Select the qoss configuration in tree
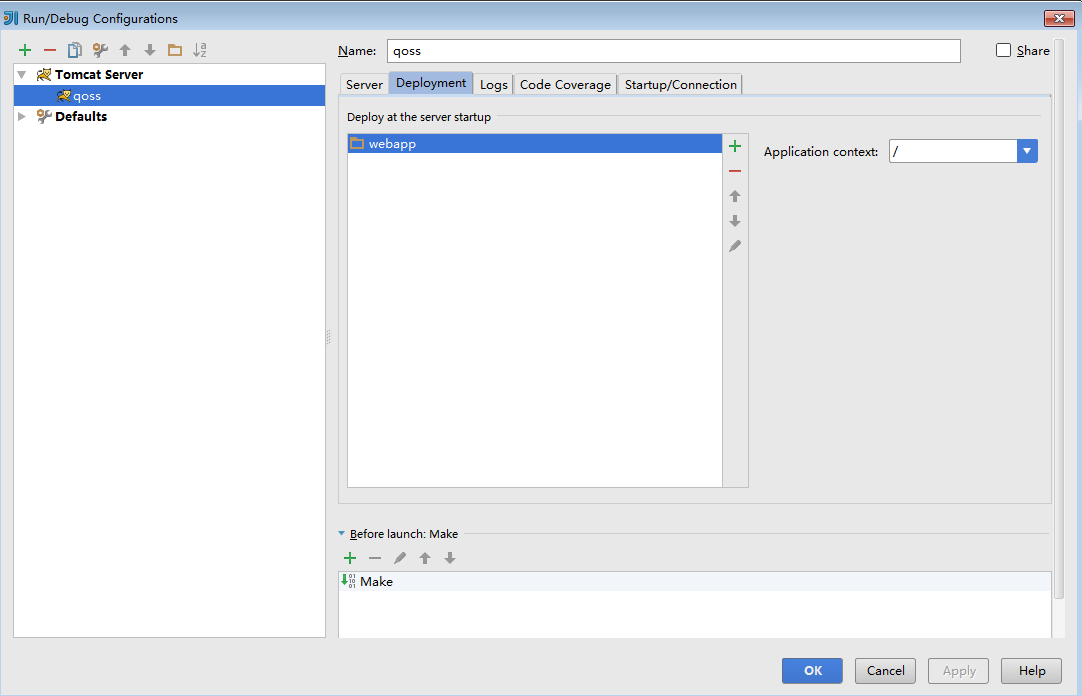The height and width of the screenshot is (696, 1082). tap(170, 96)
